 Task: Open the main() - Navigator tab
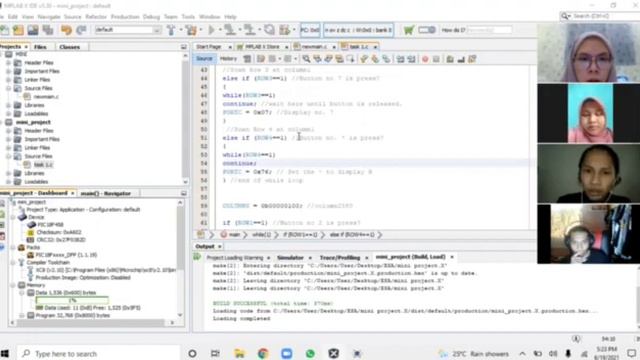click(x=106, y=193)
